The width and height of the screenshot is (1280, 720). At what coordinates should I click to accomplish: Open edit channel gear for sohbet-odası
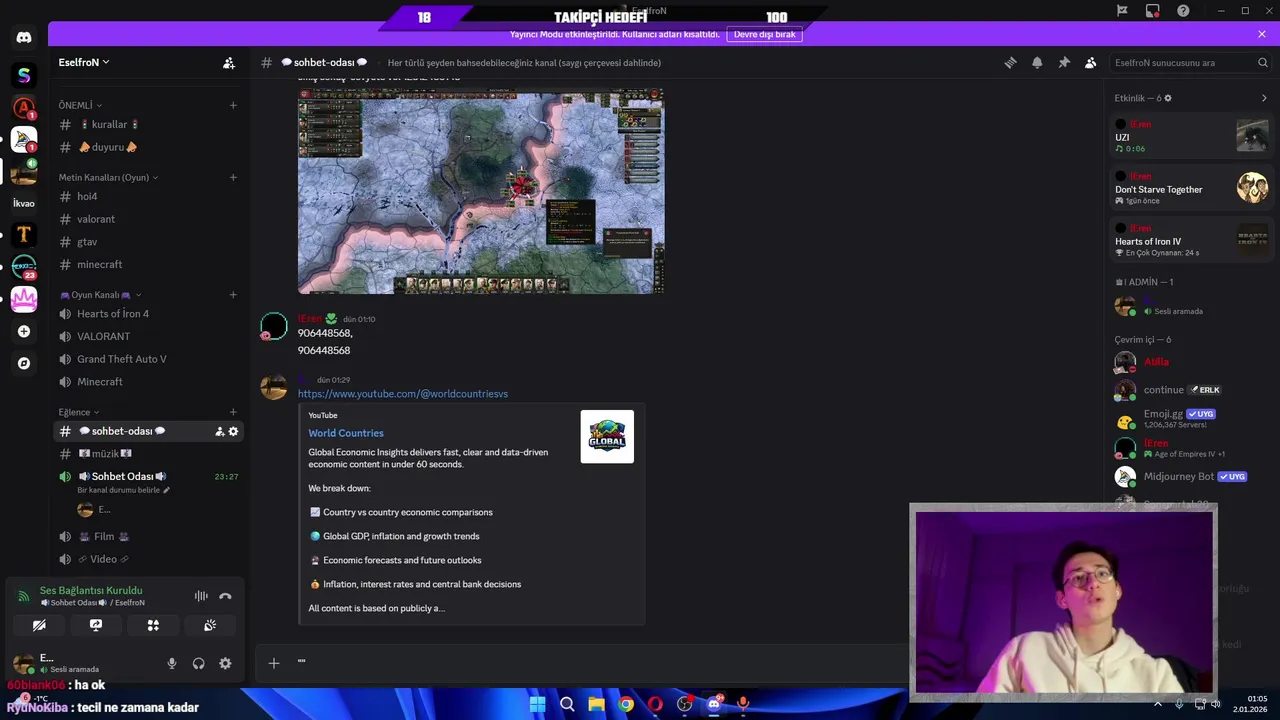pos(234,431)
